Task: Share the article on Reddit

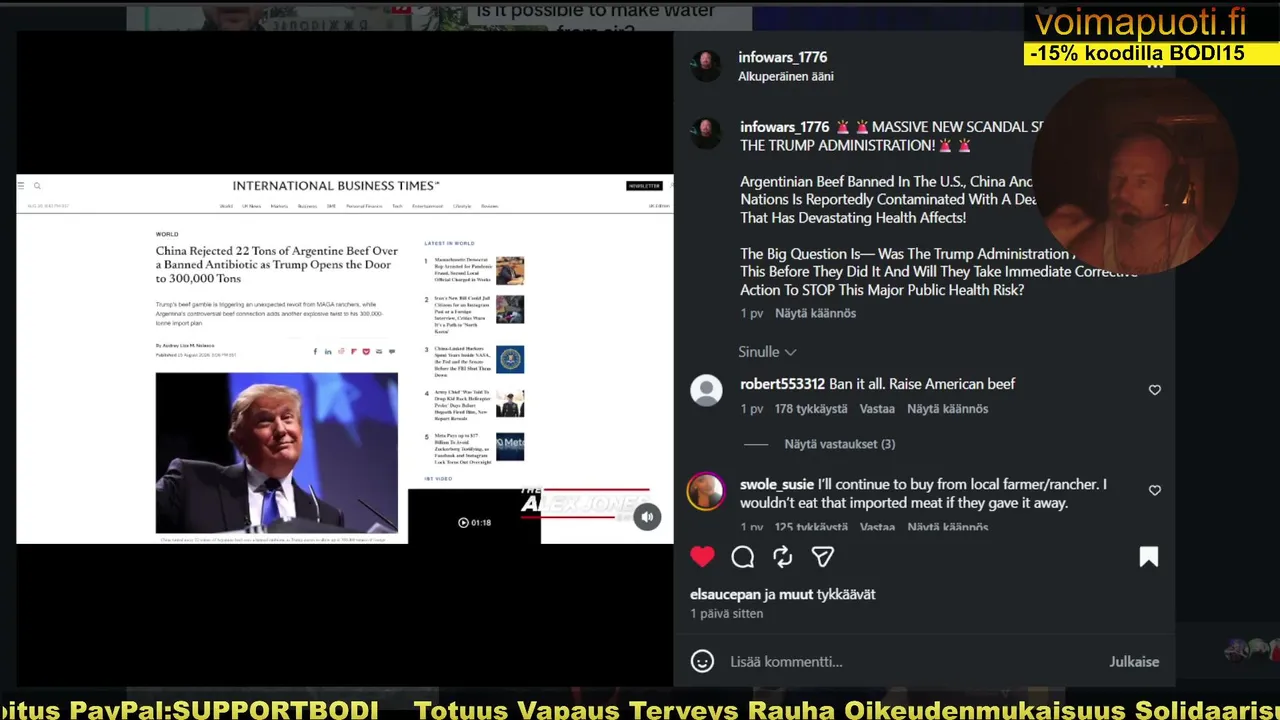Action: [x=341, y=351]
